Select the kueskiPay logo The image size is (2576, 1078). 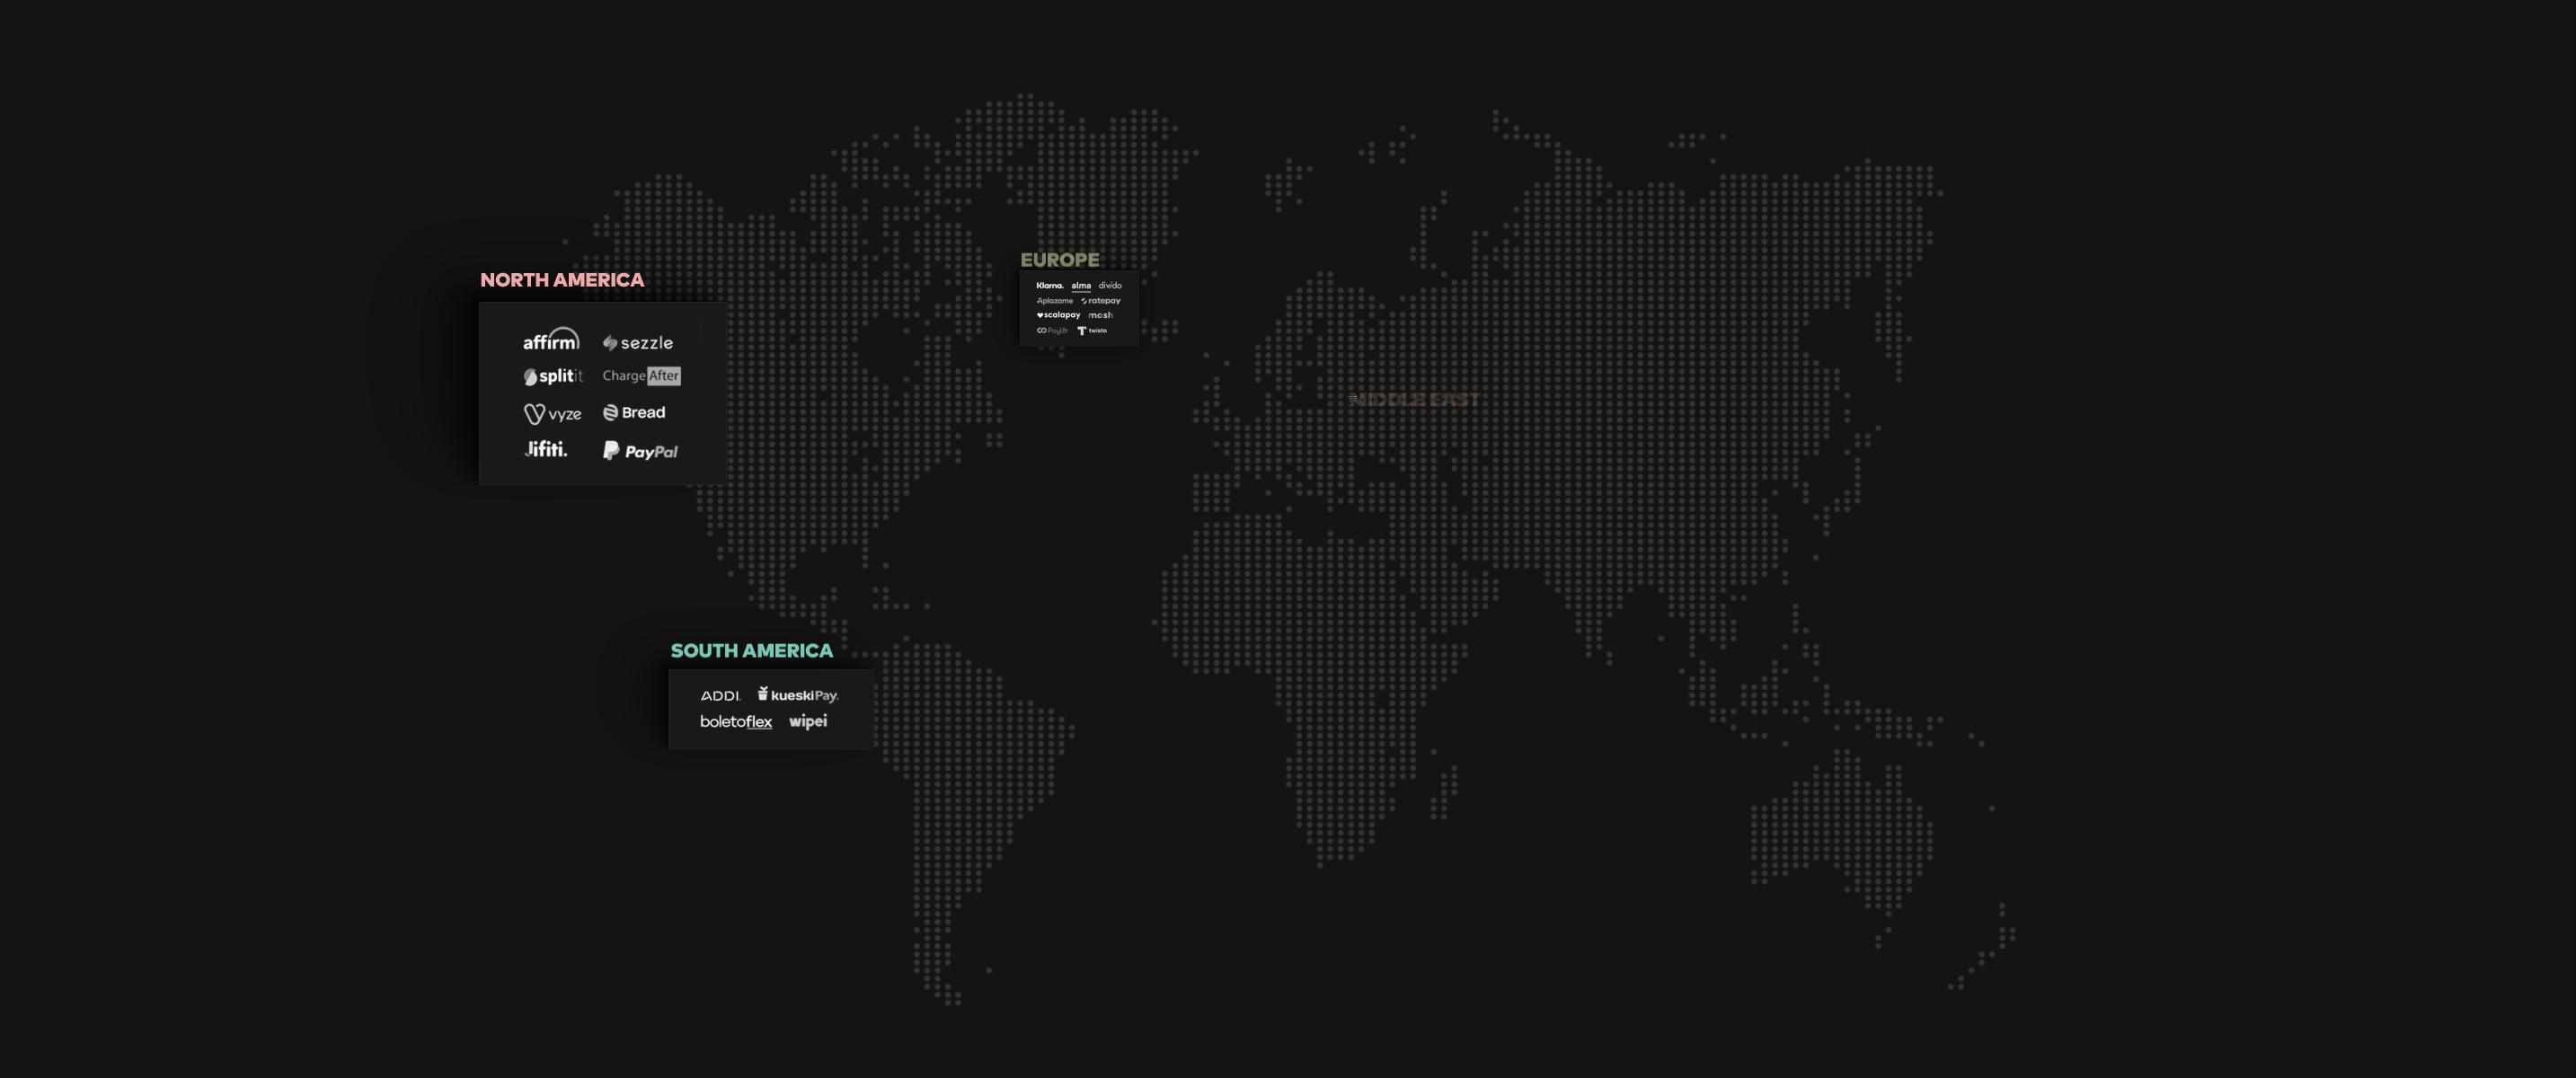(x=797, y=694)
